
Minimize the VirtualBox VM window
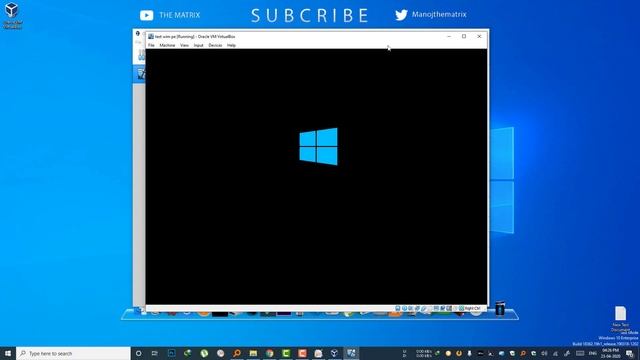coord(449,36)
